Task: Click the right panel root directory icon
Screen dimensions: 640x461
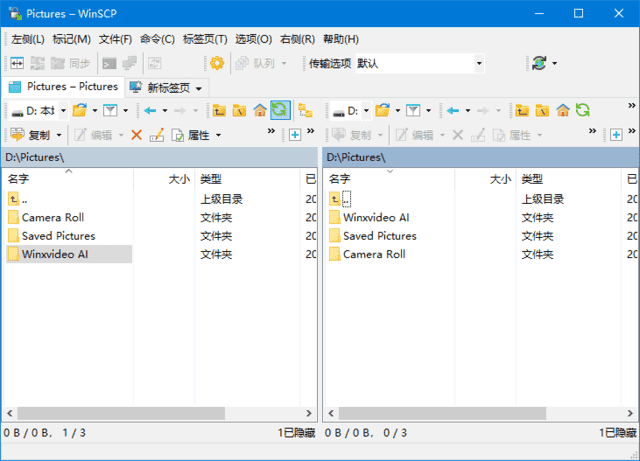Action: 542,111
